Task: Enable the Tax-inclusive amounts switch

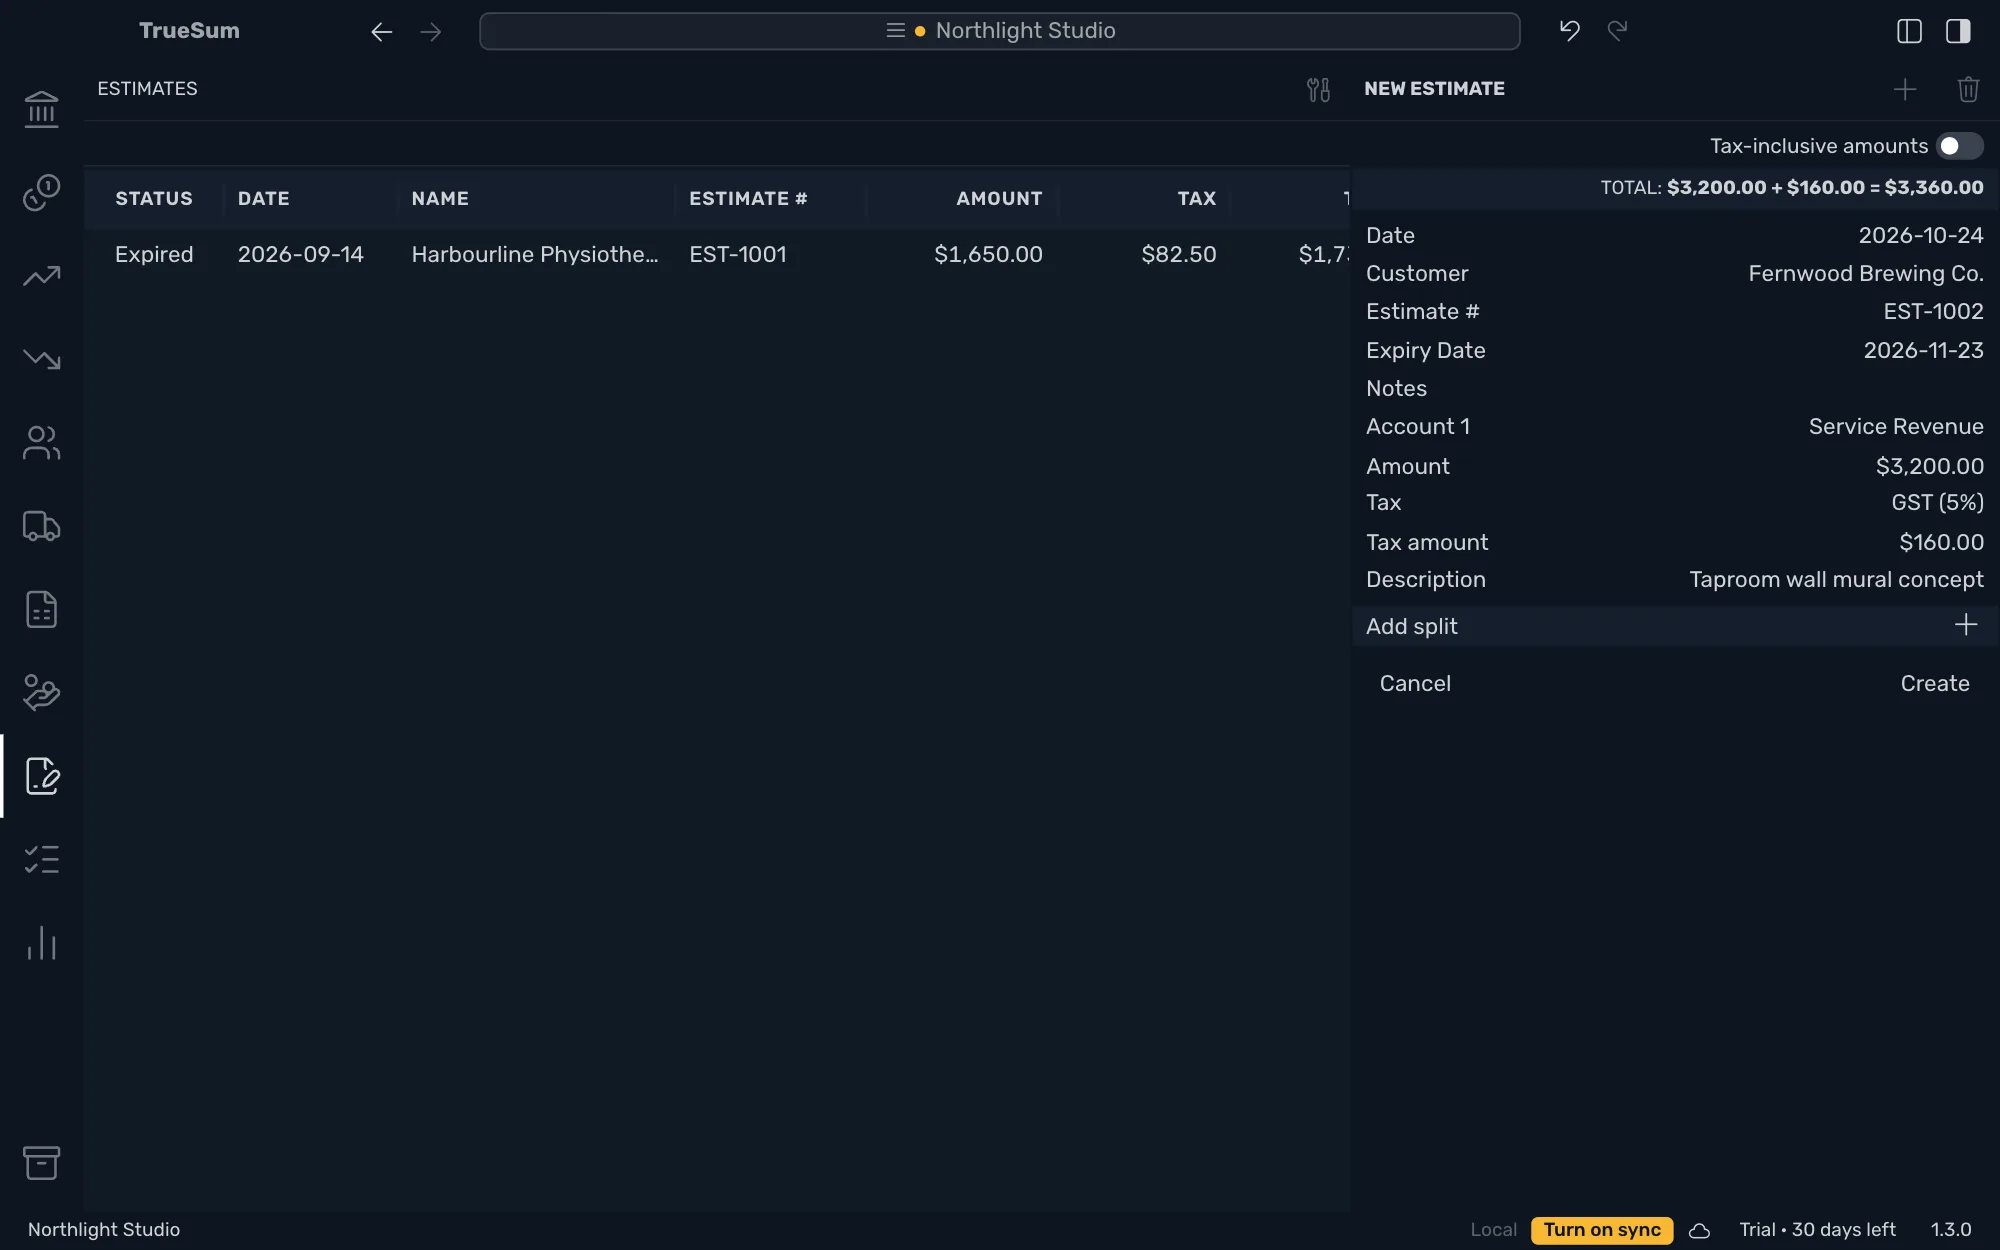Action: (x=1959, y=146)
